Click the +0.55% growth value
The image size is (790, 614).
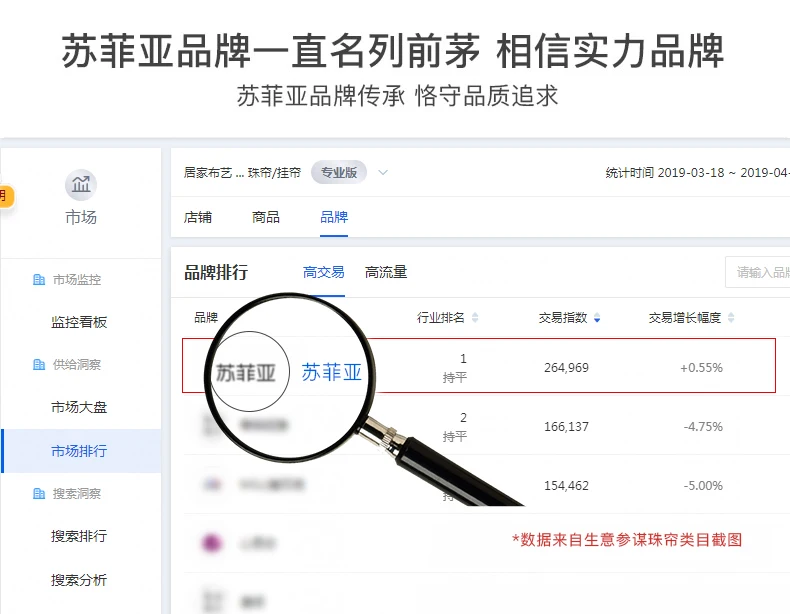point(701,368)
